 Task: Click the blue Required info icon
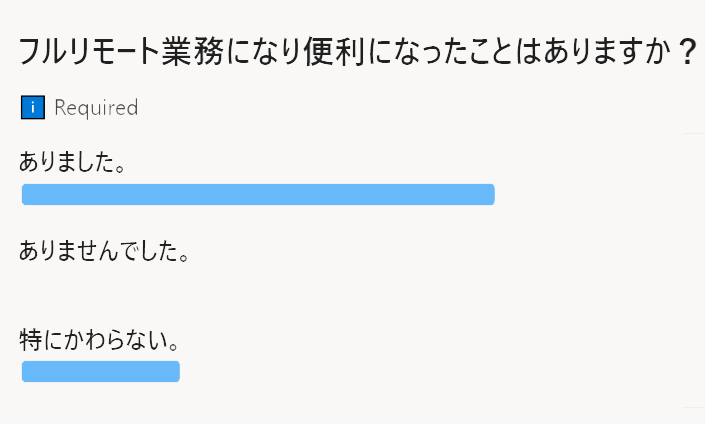[x=34, y=107]
